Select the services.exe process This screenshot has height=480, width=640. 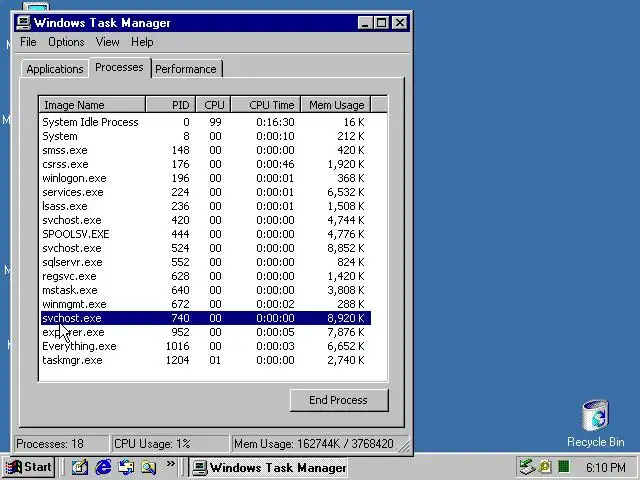click(x=206, y=192)
